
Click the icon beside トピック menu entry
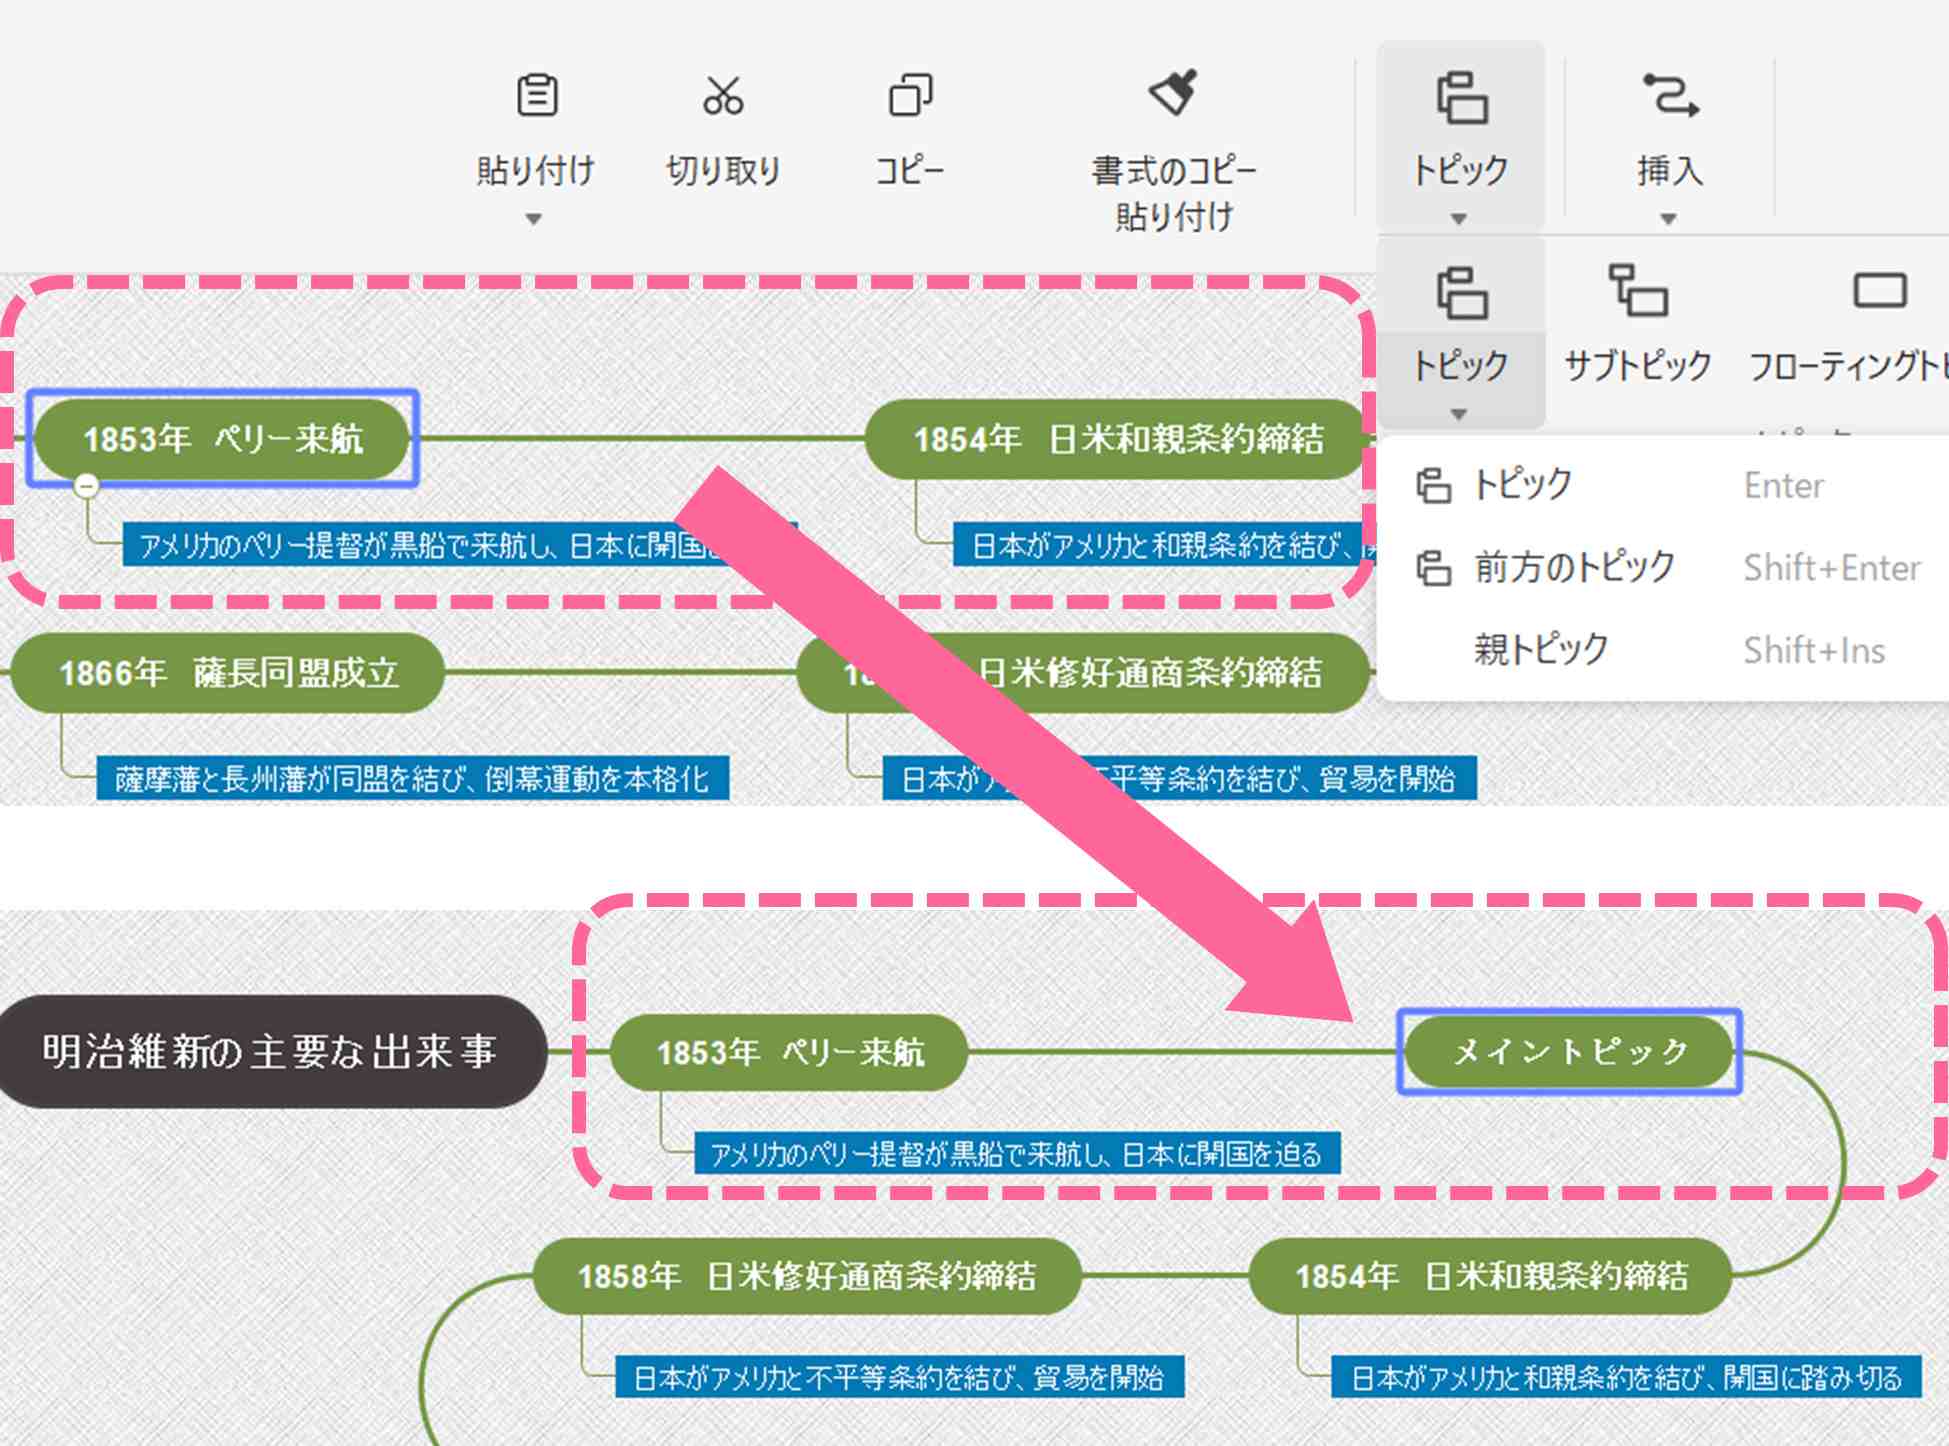(1433, 486)
